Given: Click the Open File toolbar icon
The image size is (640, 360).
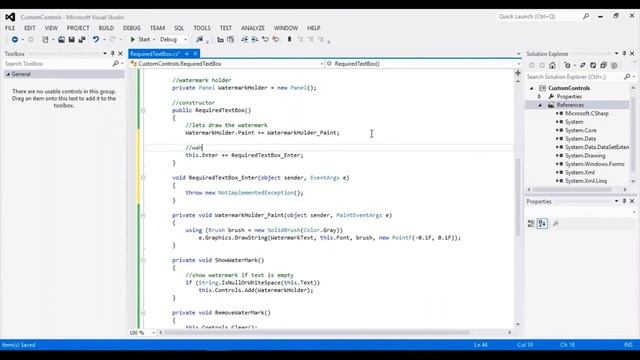Looking at the screenshot, I should [x=61, y=40].
